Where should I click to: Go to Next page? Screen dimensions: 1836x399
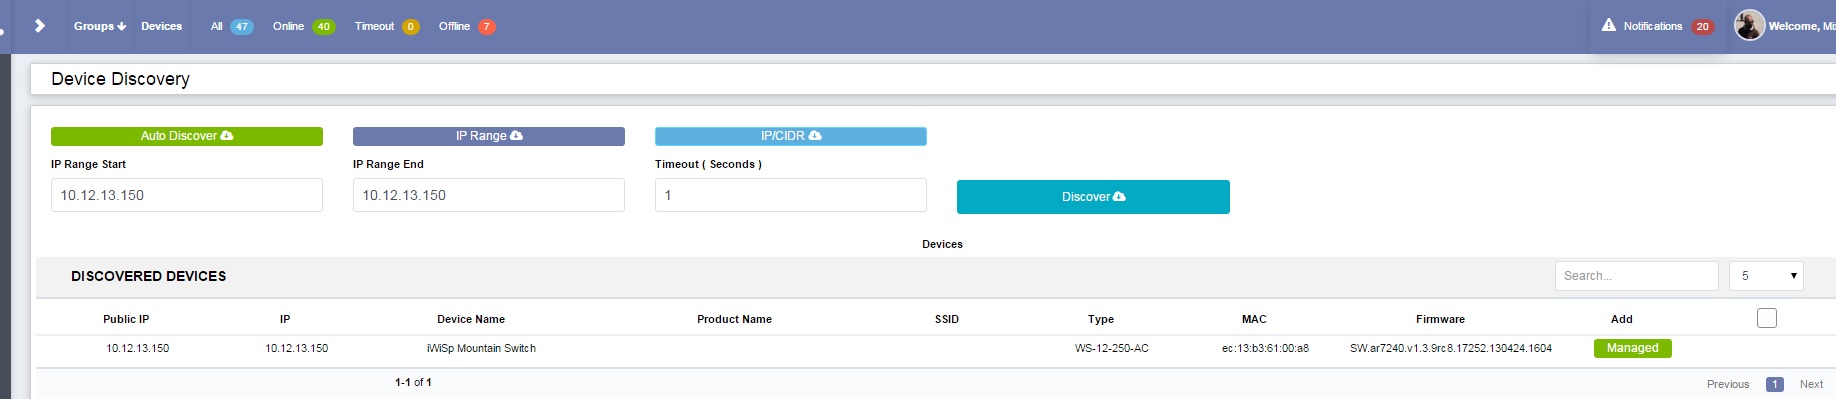[1811, 384]
